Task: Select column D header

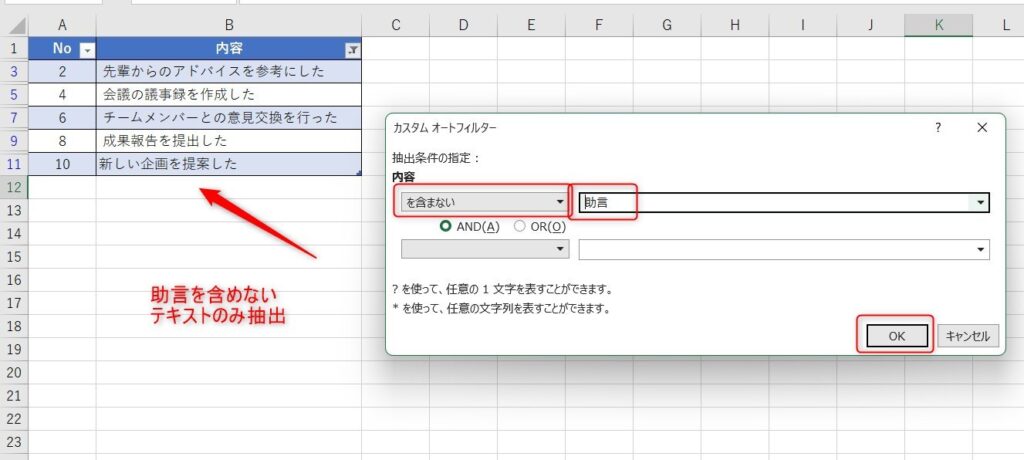Action: click(463, 25)
